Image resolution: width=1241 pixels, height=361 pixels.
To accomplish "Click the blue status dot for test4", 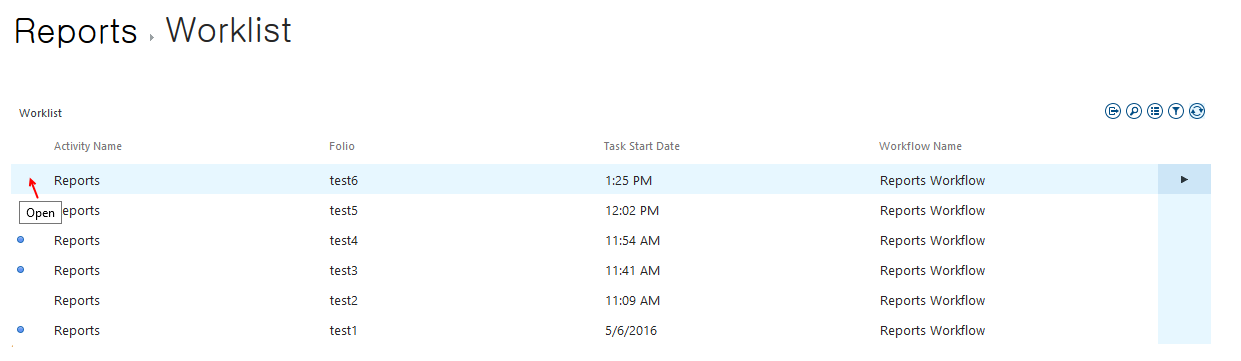I will [21, 239].
